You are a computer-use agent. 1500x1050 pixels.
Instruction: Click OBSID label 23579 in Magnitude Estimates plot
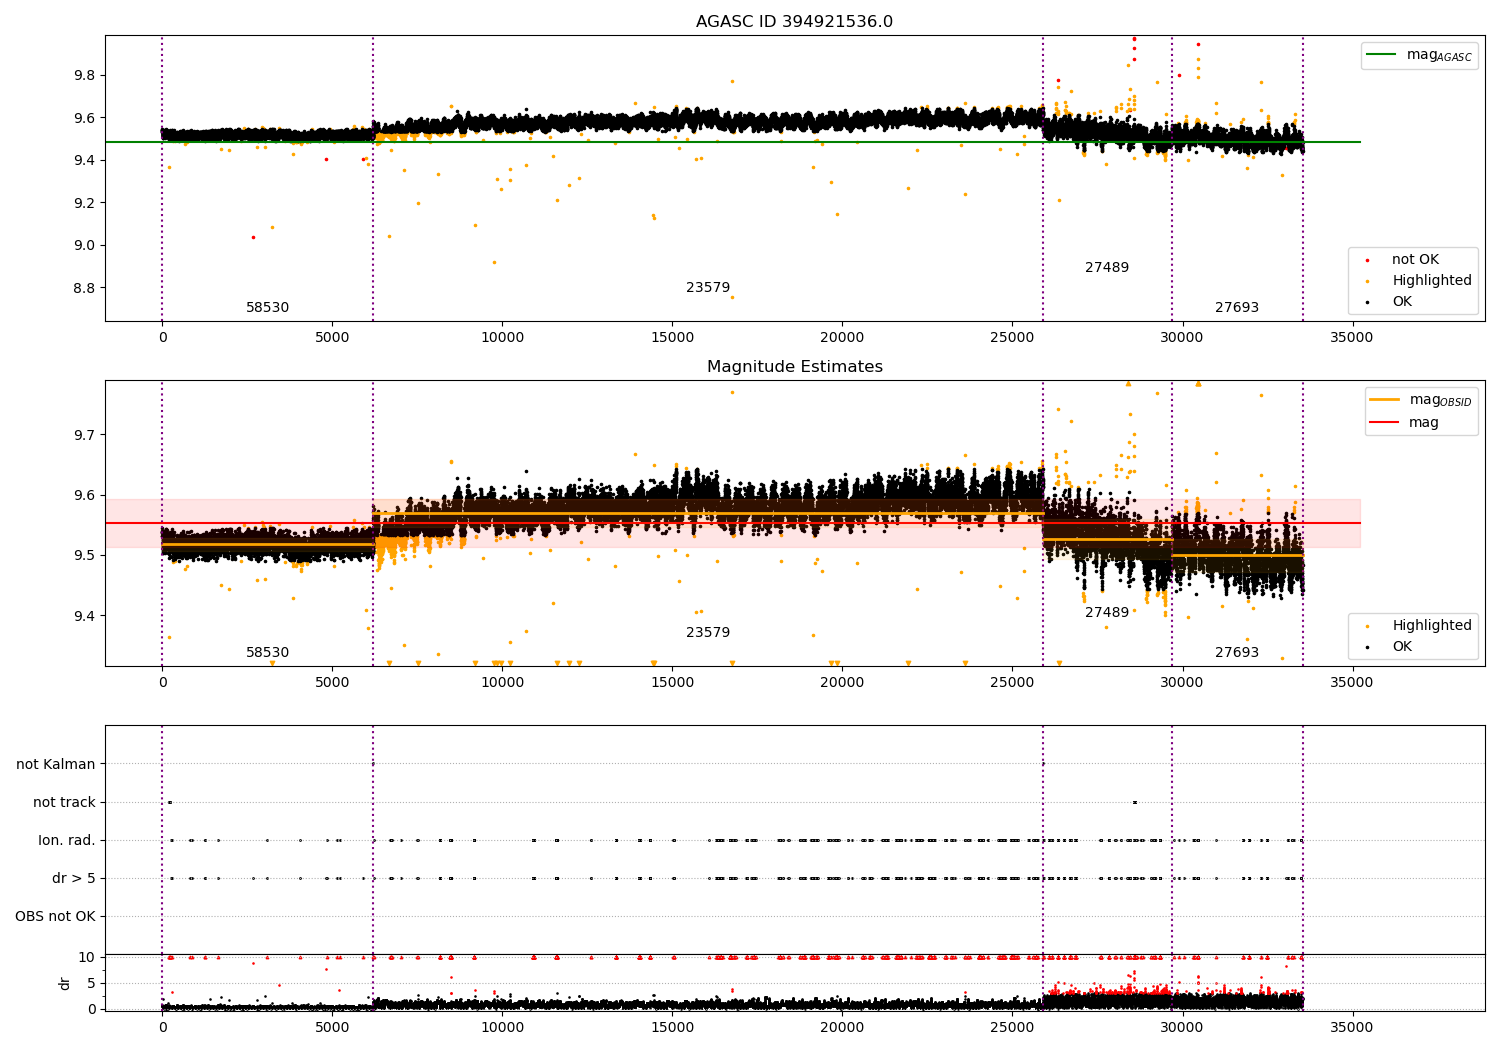708,633
